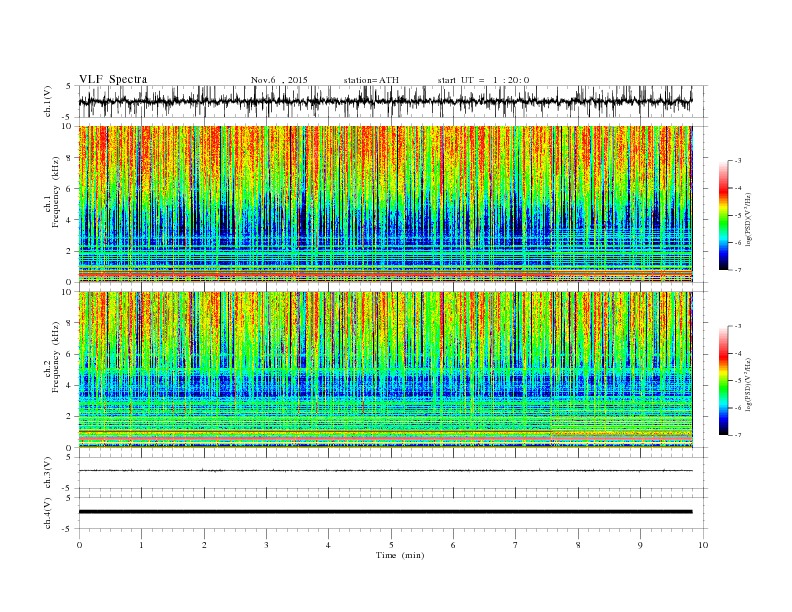792x612 pixels.
Task: Click the flat ch.3 voltage trace
Action: point(385,471)
